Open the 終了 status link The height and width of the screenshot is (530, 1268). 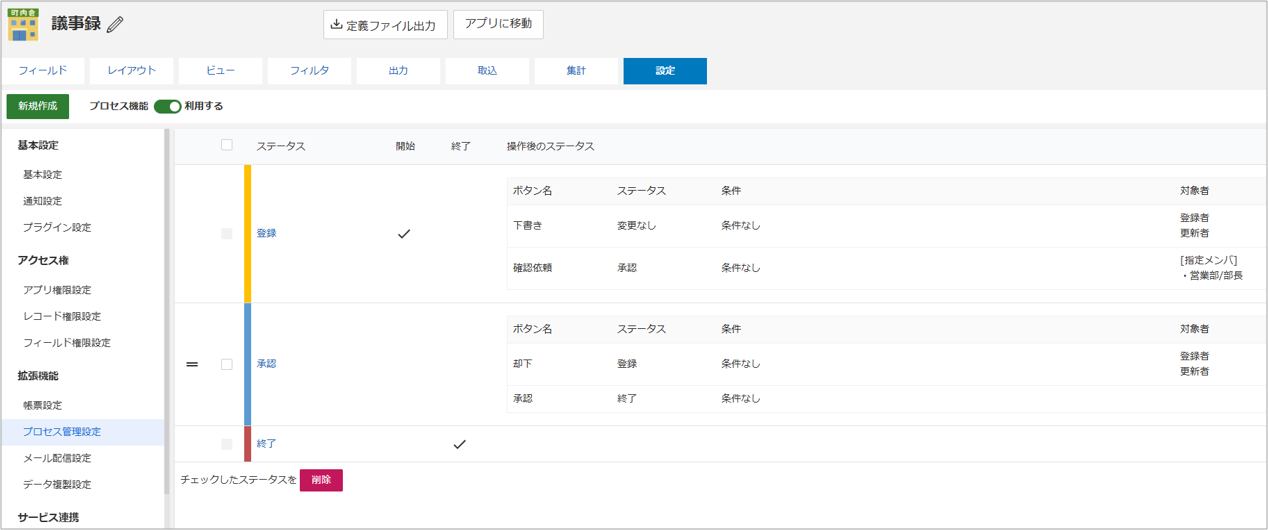266,443
